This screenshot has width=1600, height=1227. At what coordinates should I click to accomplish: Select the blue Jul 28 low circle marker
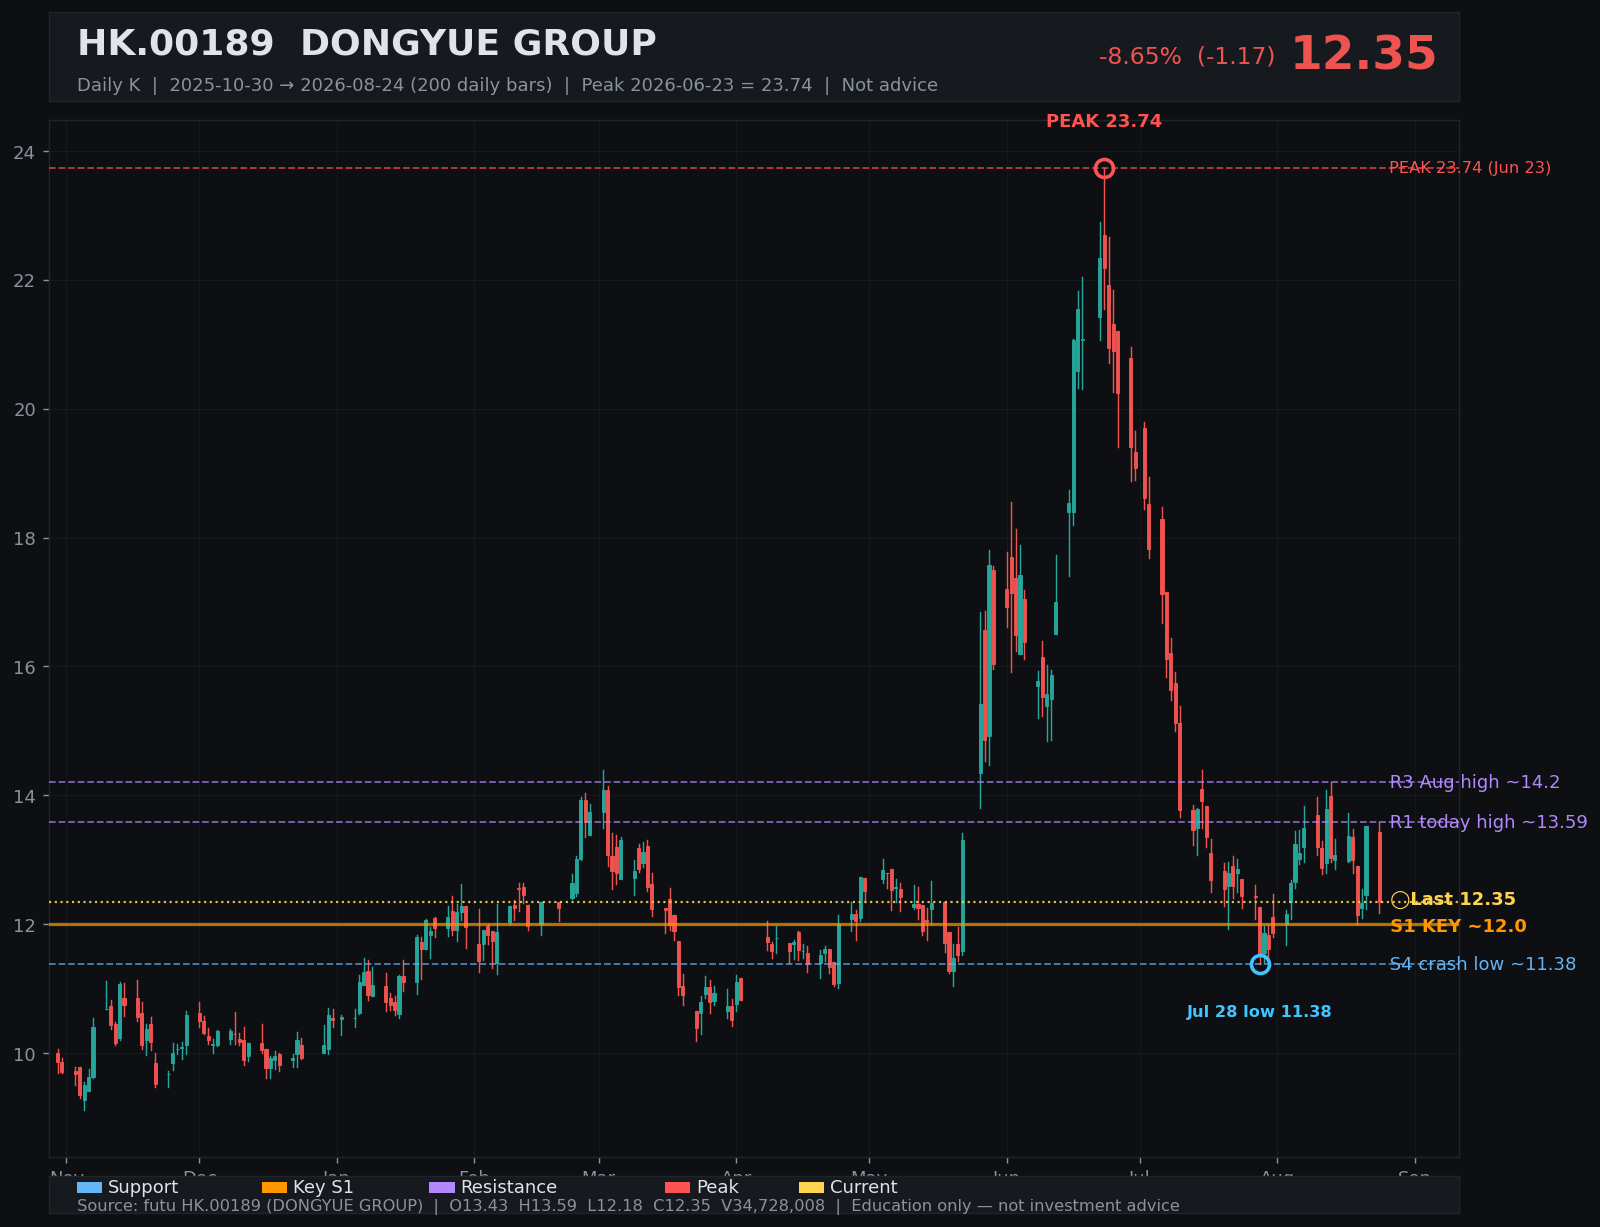pyautogui.click(x=1260, y=964)
